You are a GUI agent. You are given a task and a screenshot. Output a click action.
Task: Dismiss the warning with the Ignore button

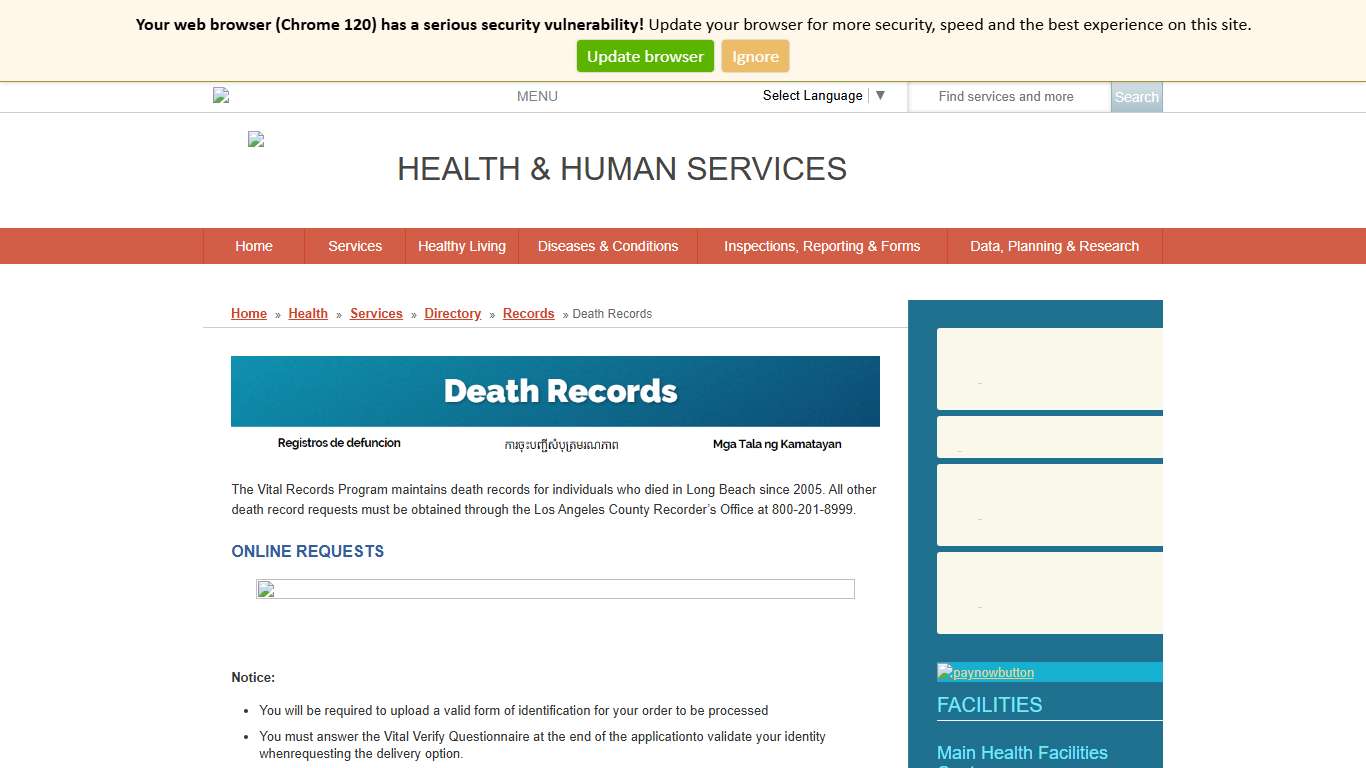(x=755, y=56)
